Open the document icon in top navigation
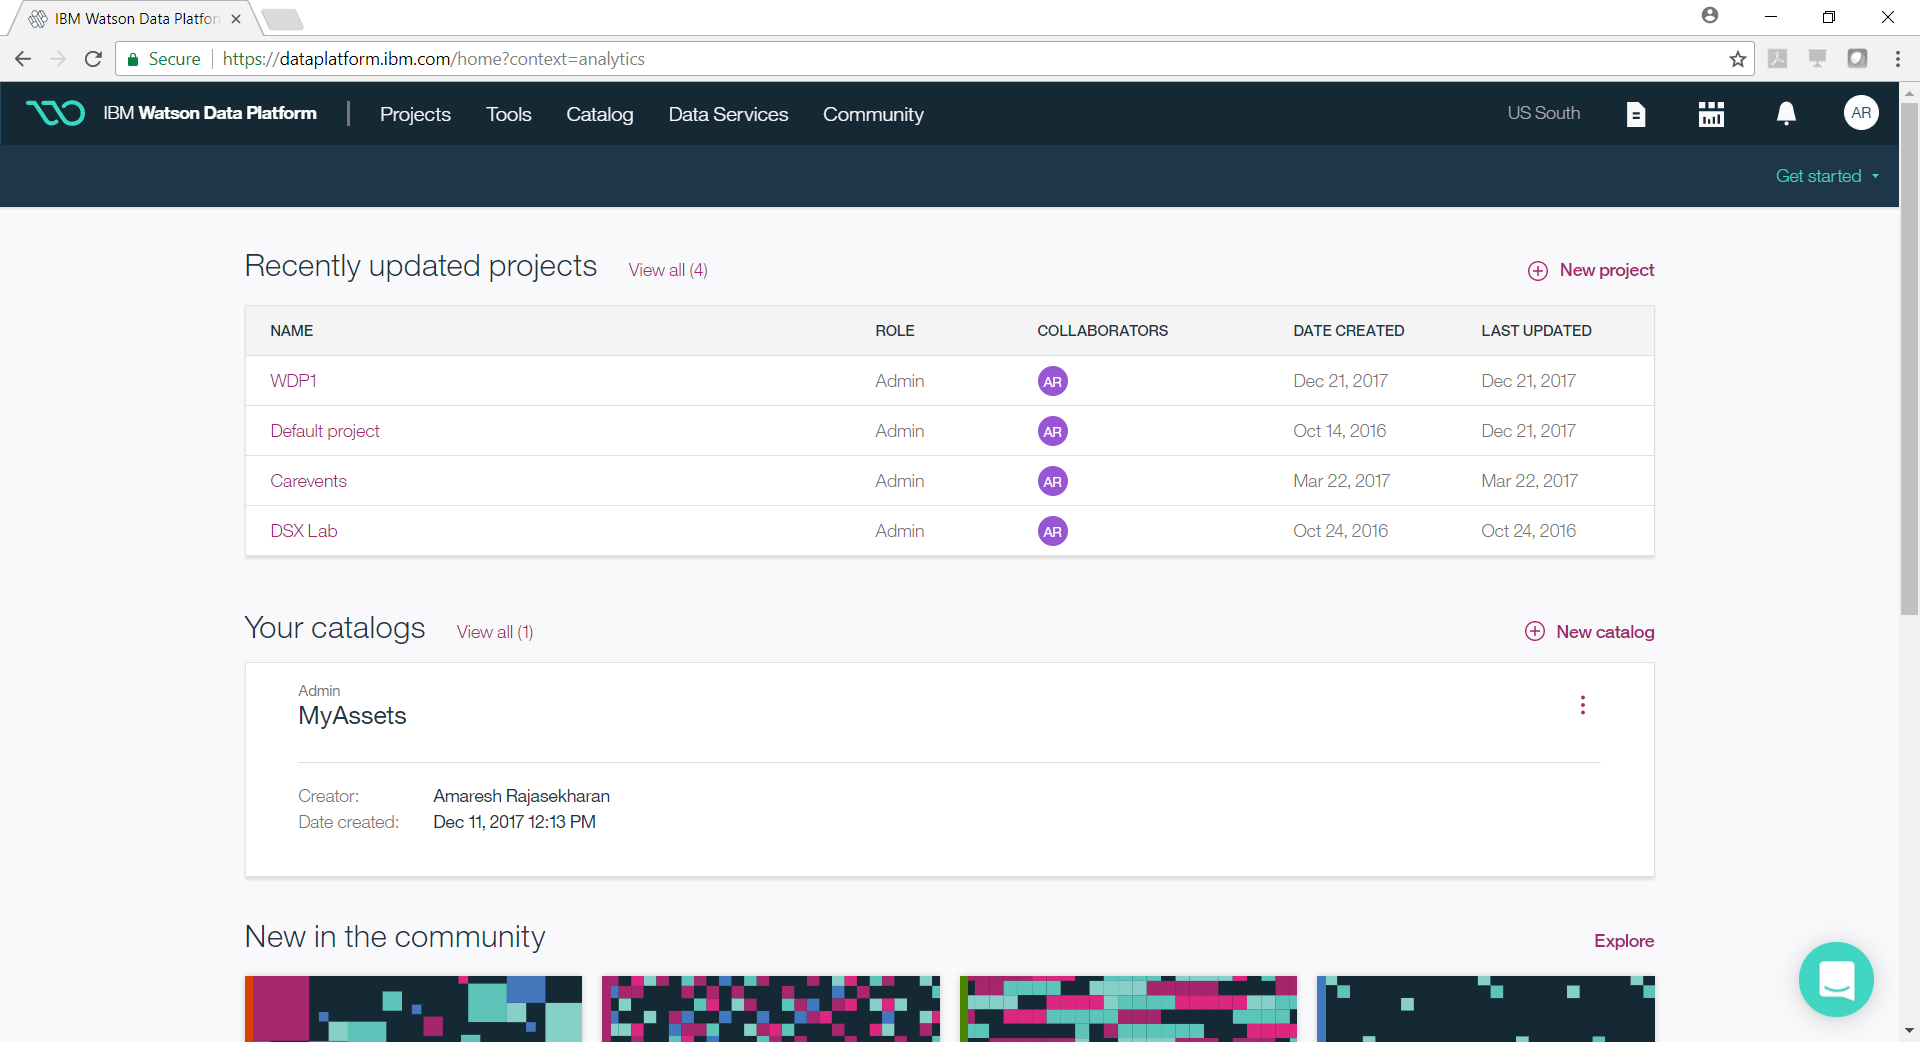This screenshot has height=1042, width=1920. tap(1636, 114)
